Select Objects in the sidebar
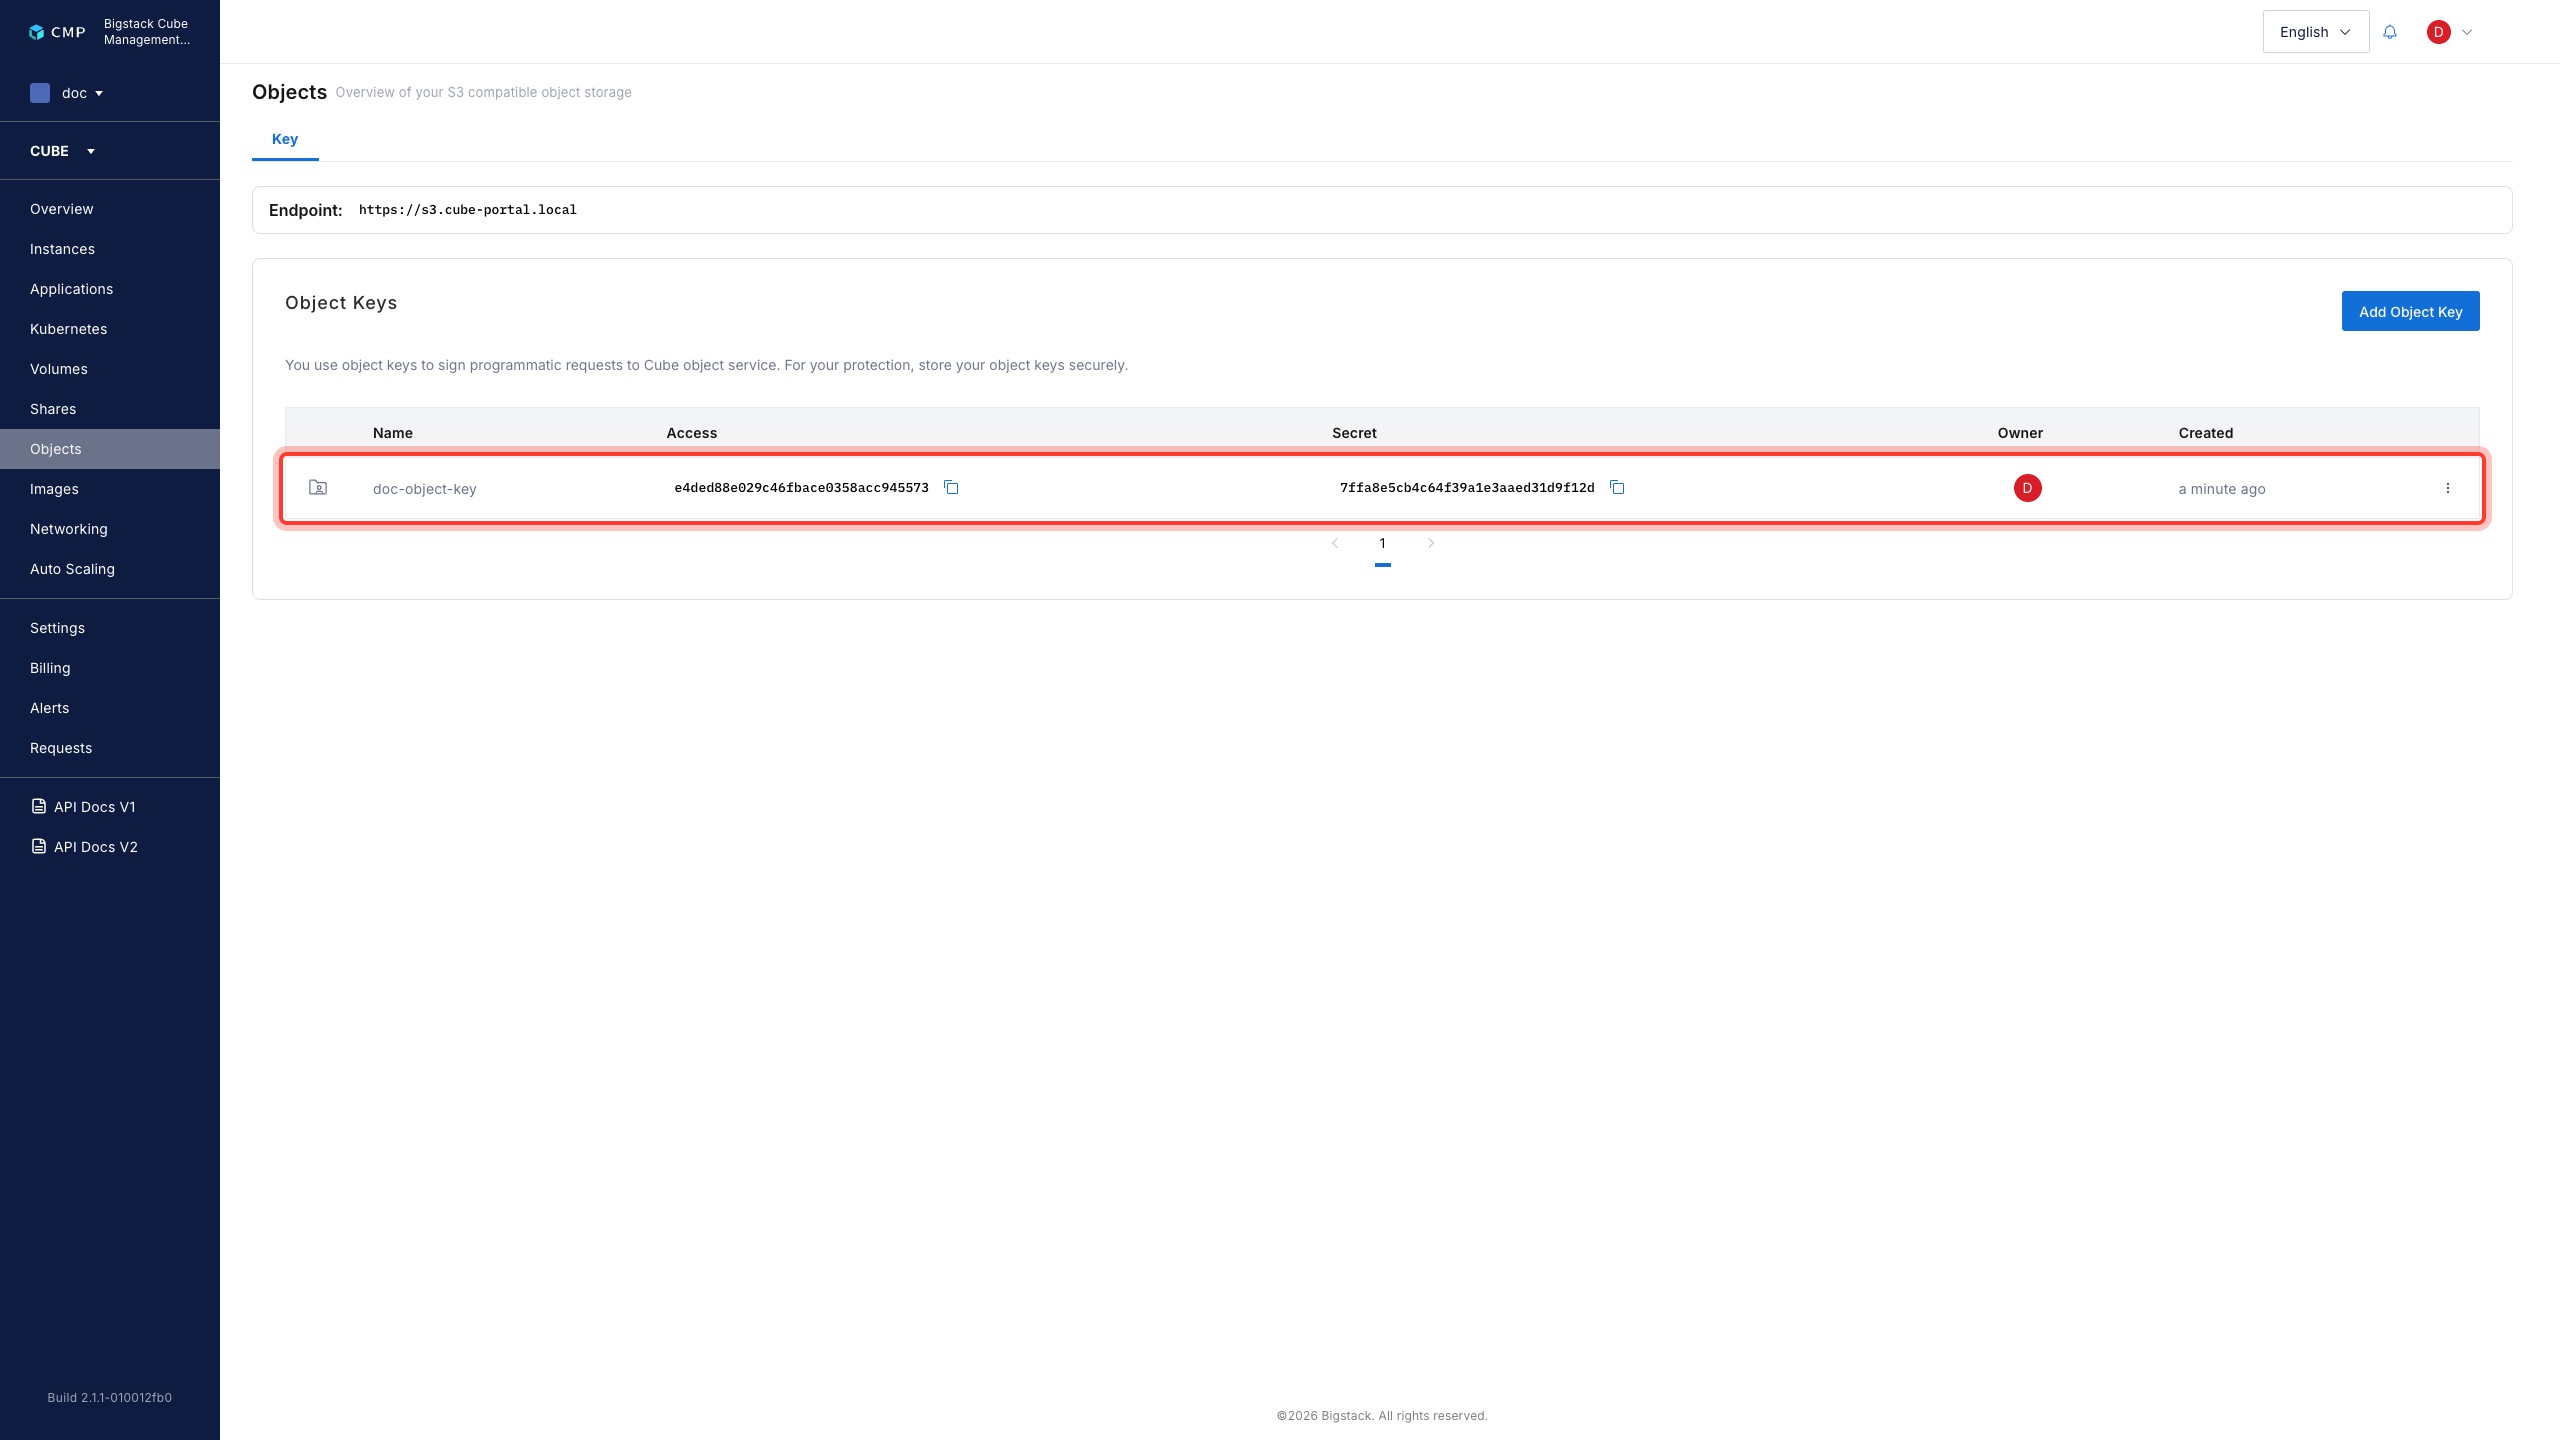 110,449
